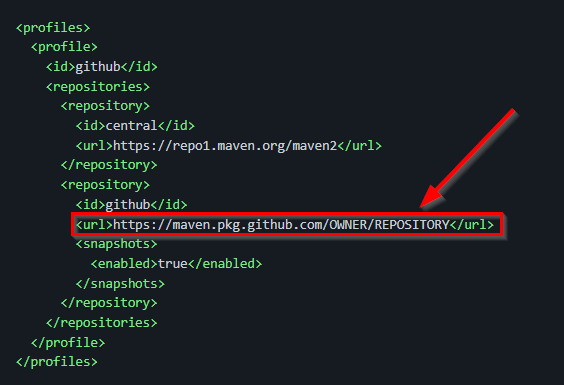Viewport: 564px width, 385px height.
Task: Click the opening <repositories> tag line
Action: 97,87
